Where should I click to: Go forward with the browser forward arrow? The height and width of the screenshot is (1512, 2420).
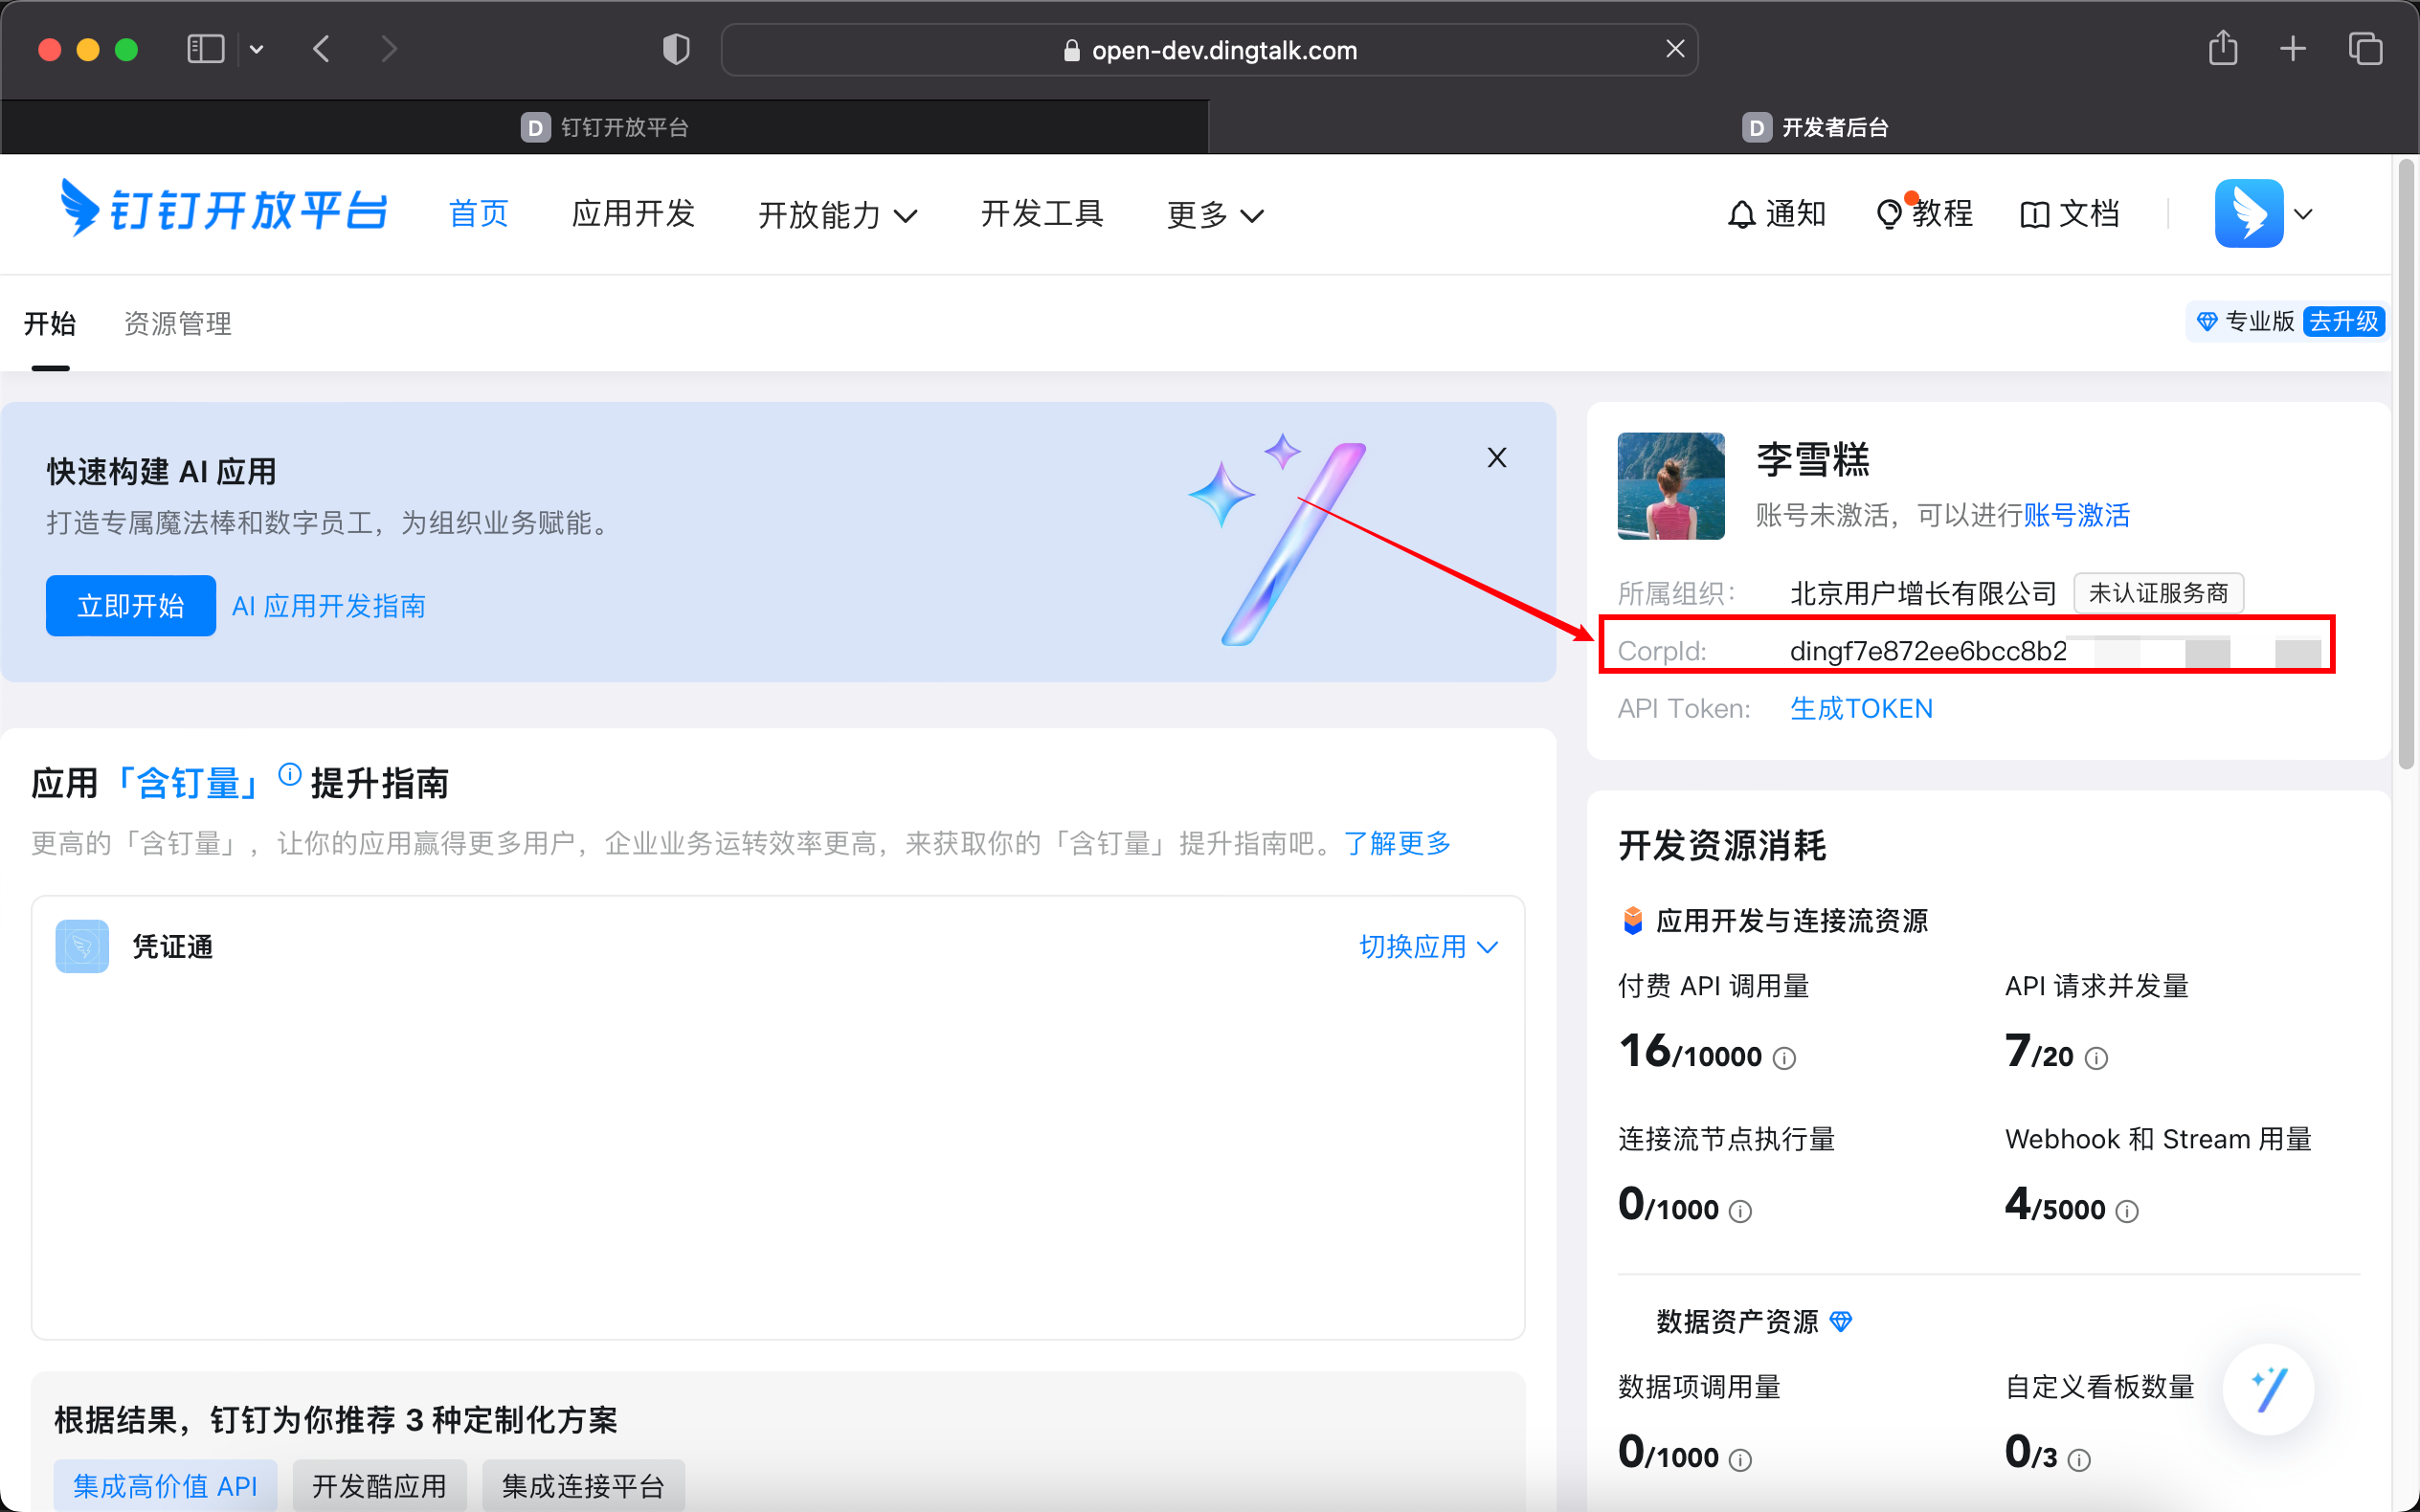point(389,49)
